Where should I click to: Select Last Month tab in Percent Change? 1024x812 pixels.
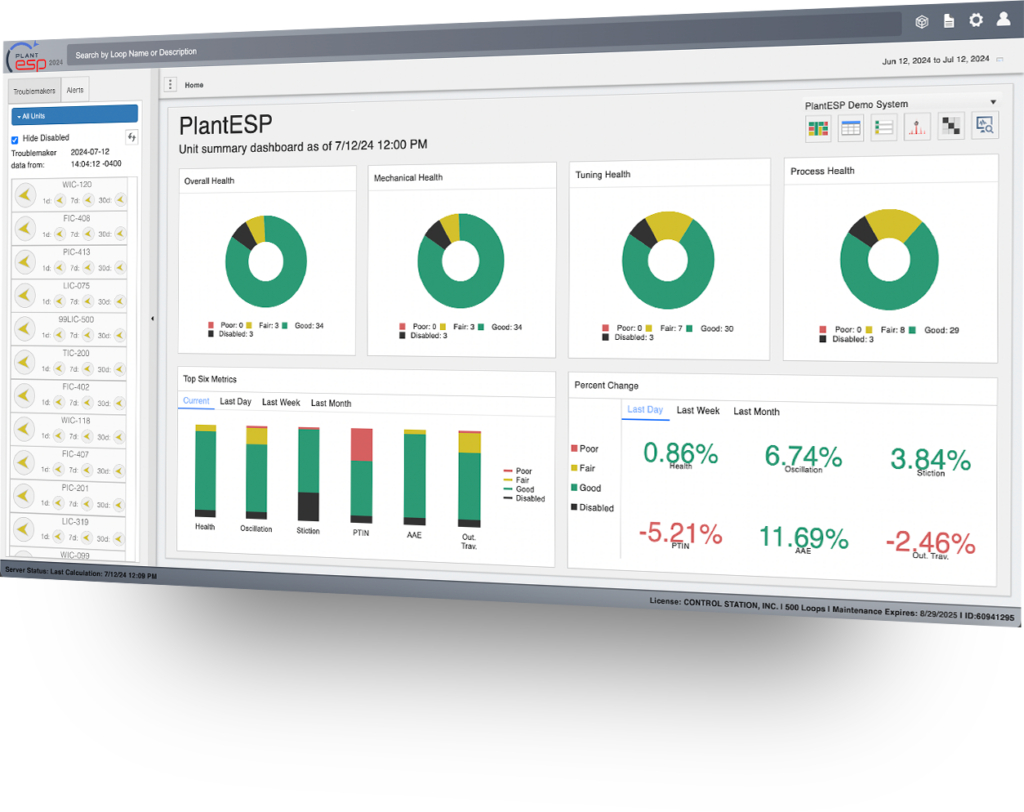point(756,412)
